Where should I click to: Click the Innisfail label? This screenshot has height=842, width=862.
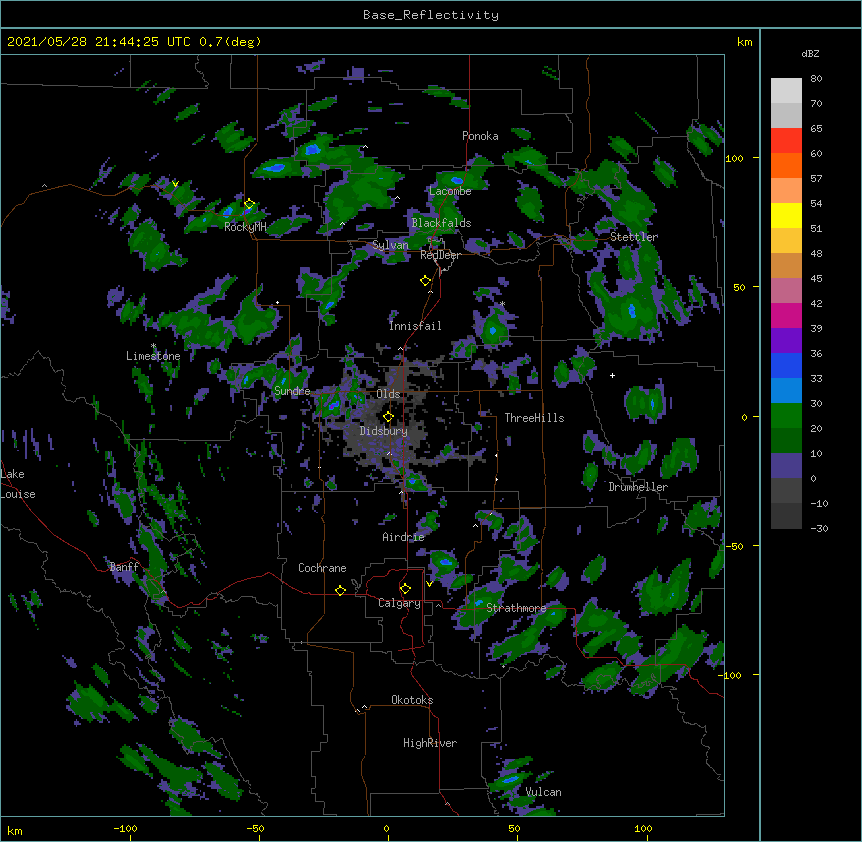tap(415, 326)
